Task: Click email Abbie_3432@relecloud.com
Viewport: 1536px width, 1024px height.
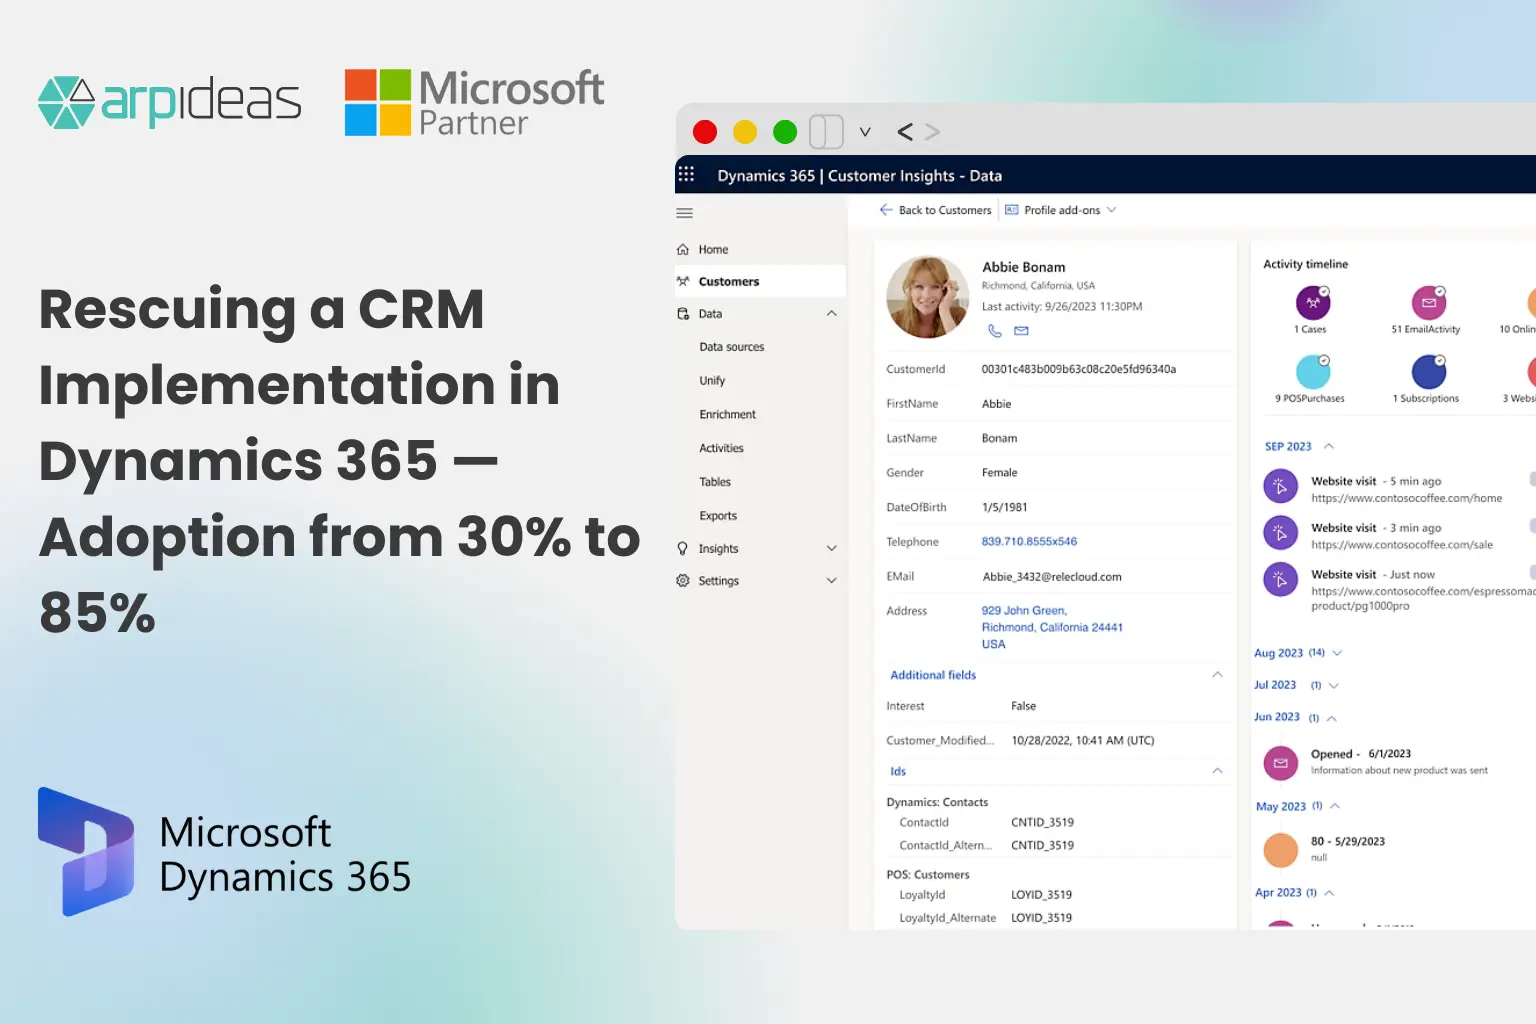Action: click(x=1052, y=577)
